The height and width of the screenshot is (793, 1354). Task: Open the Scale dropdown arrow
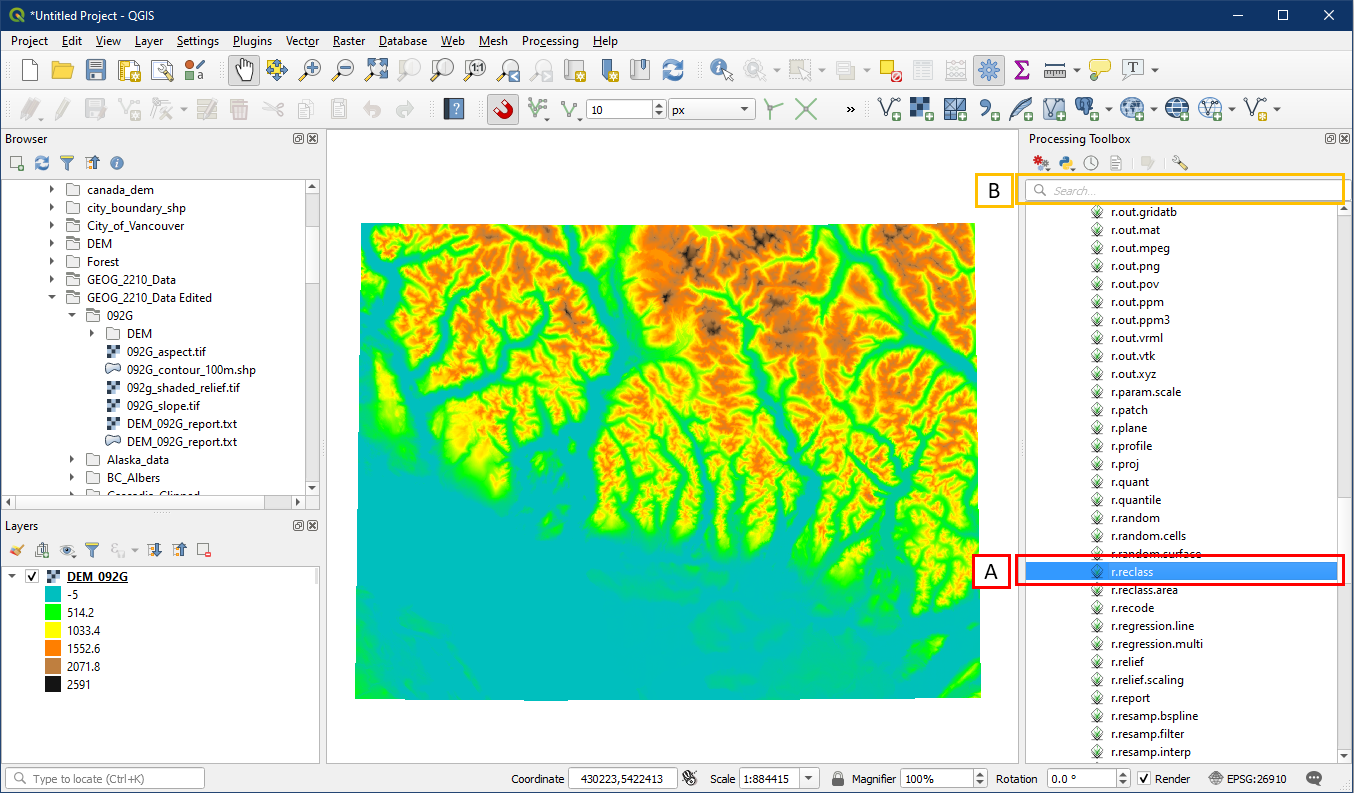[809, 779]
